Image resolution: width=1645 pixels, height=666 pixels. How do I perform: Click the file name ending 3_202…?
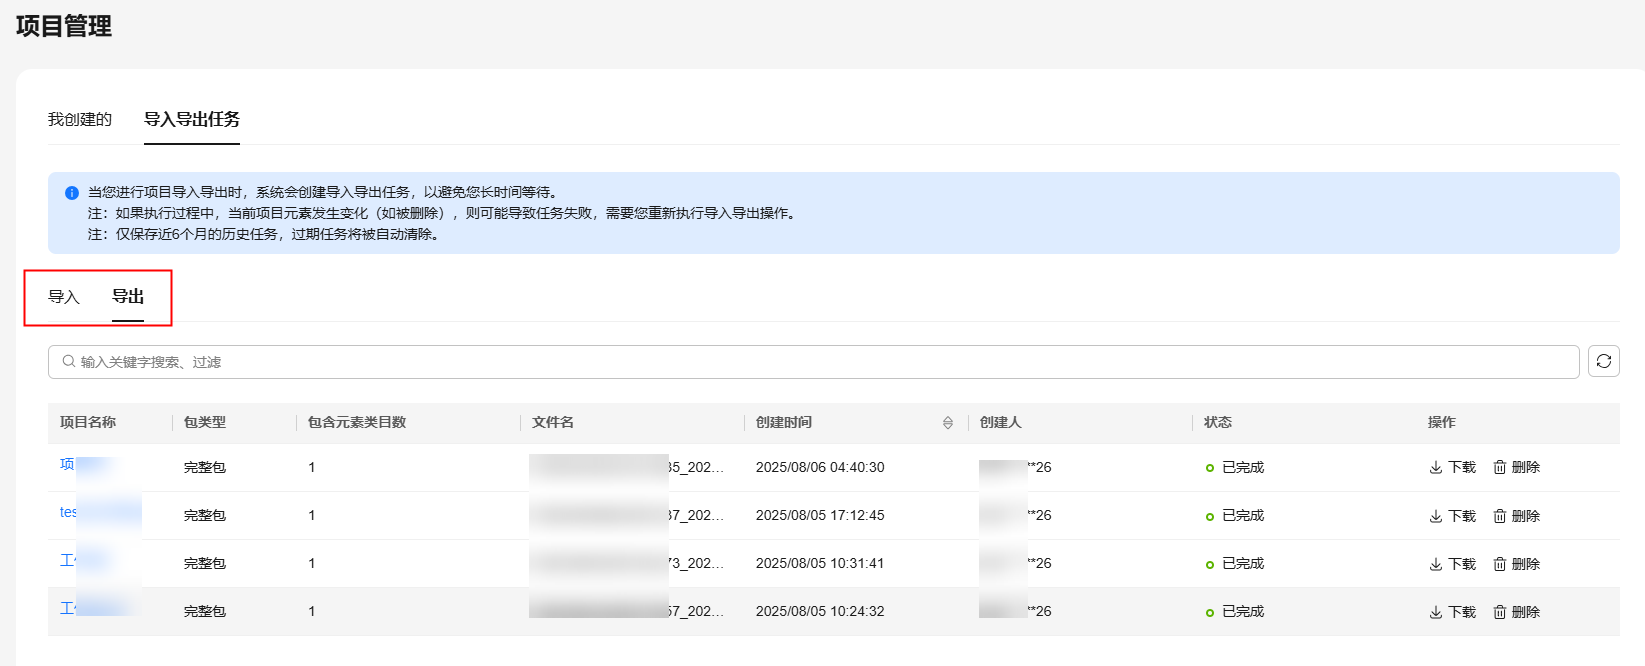coord(627,563)
